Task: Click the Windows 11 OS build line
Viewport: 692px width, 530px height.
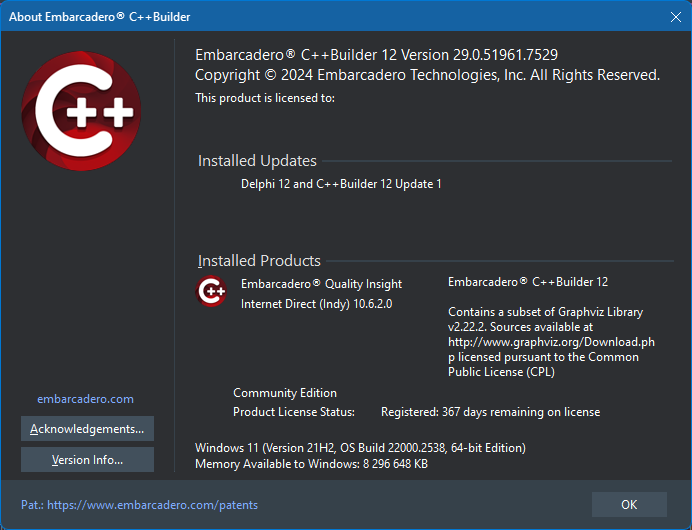Action: [x=360, y=448]
